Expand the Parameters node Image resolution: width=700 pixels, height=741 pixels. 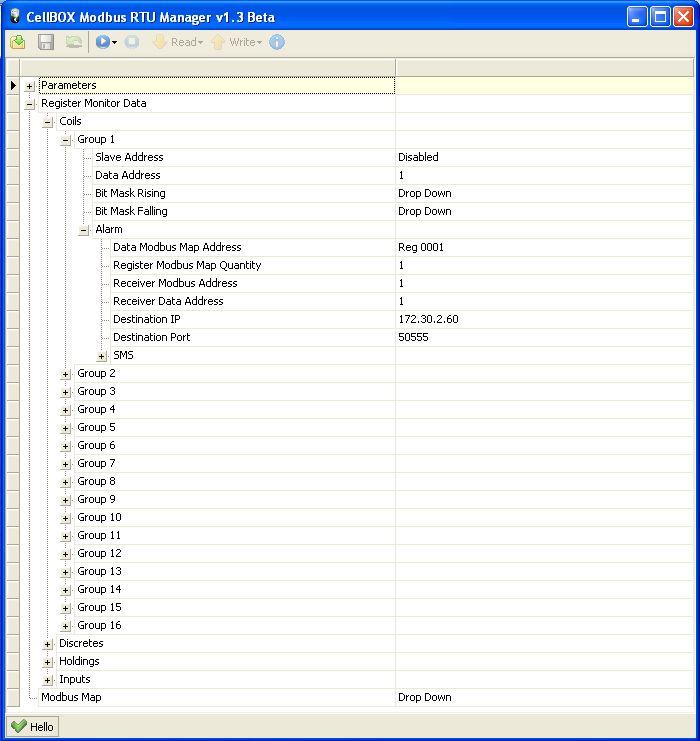pyautogui.click(x=29, y=86)
